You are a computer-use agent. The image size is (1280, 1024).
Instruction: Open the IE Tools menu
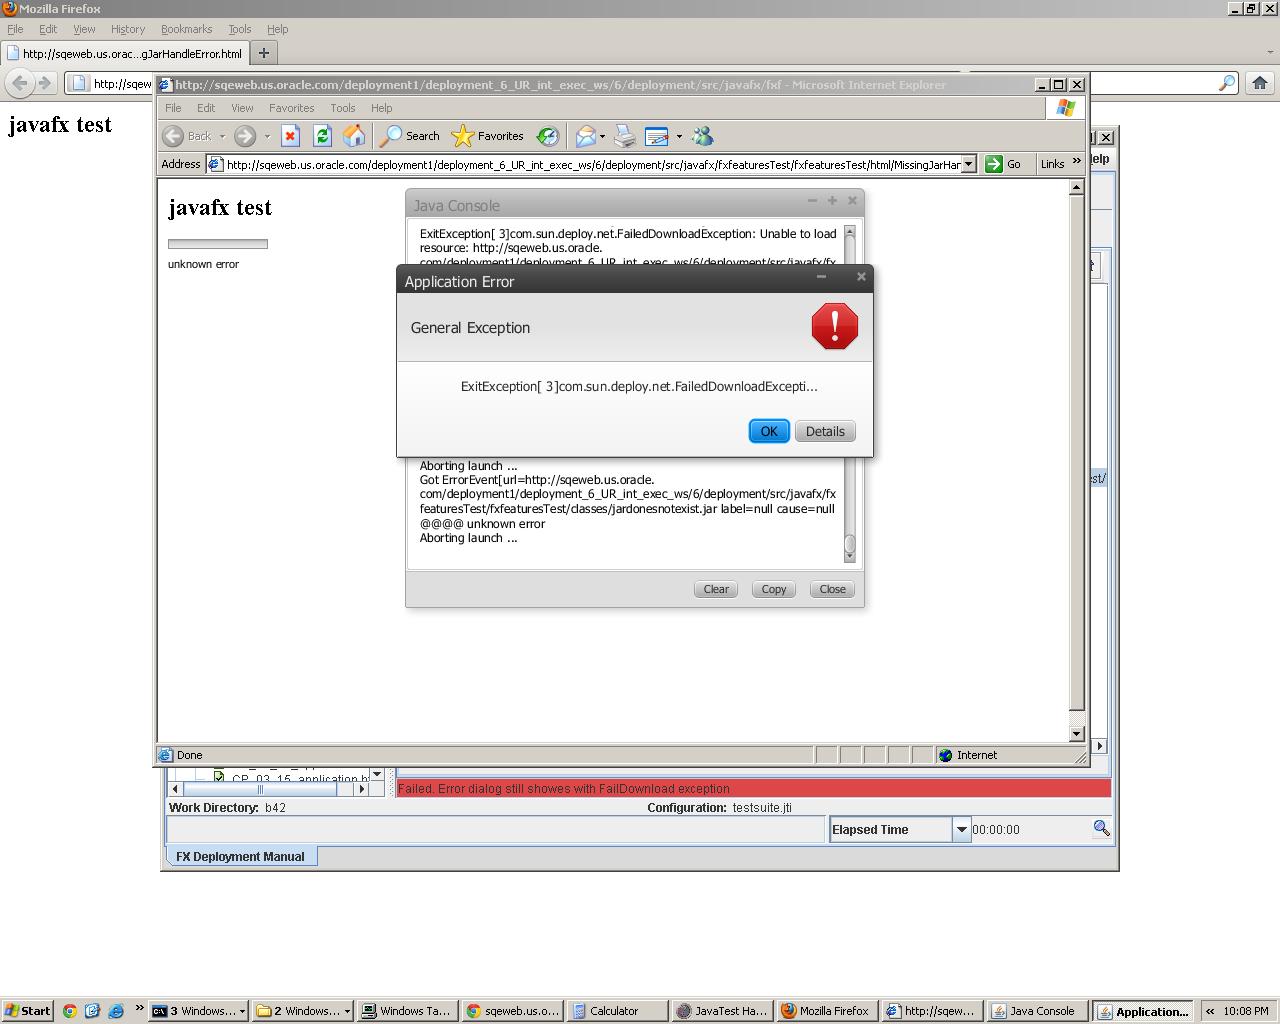point(343,108)
